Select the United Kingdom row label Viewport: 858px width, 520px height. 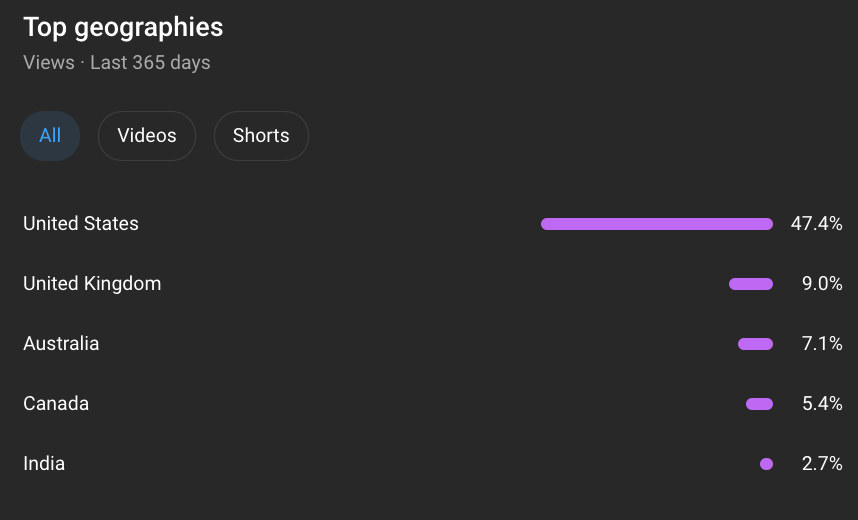[92, 284]
